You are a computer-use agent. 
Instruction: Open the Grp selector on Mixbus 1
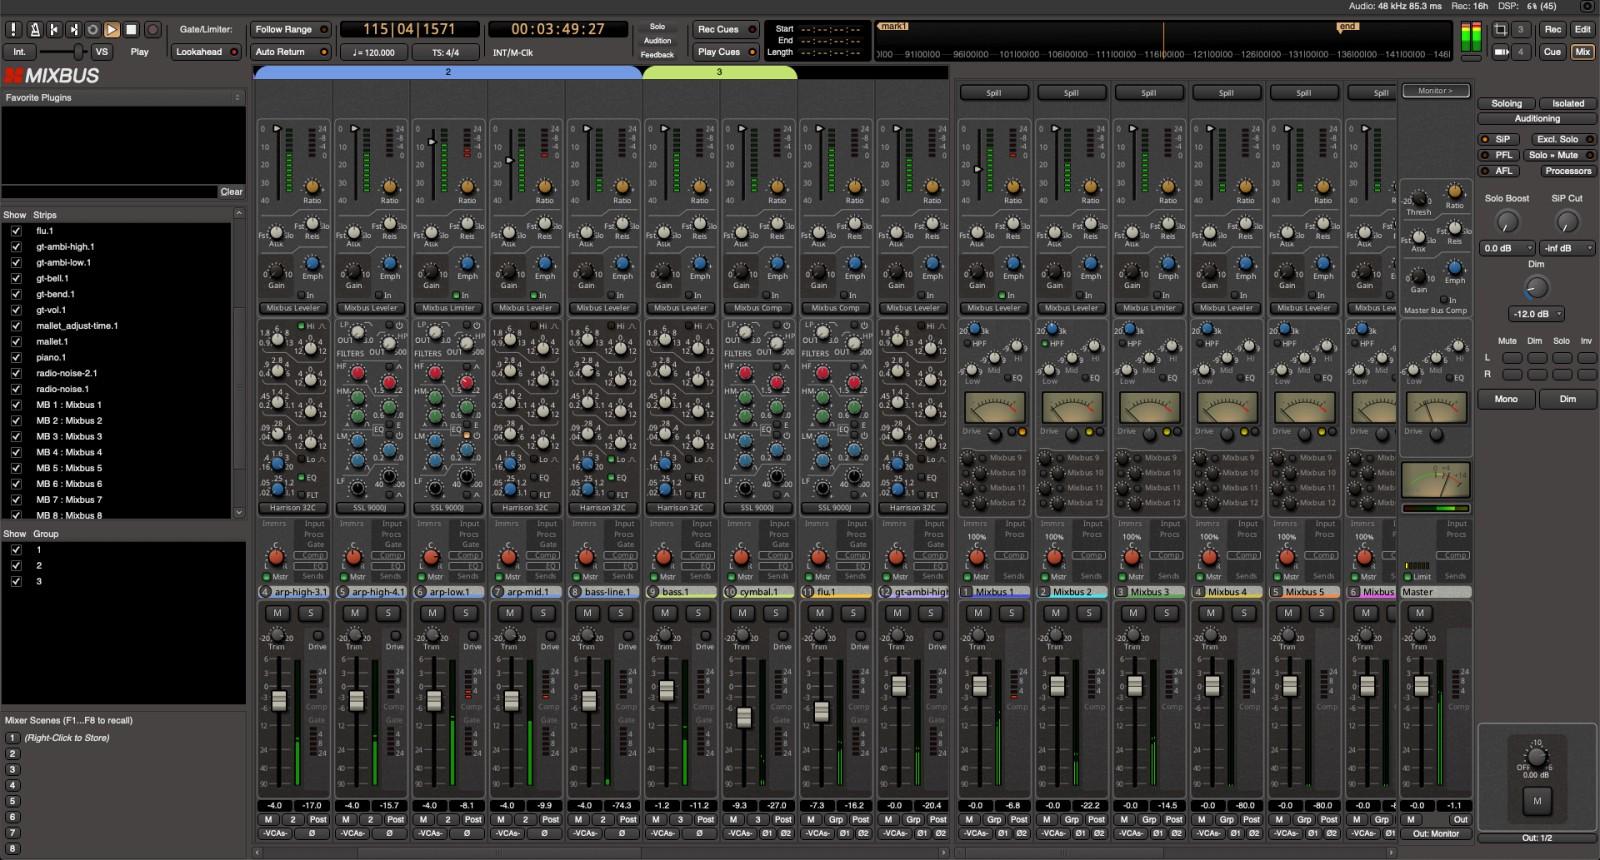point(994,820)
